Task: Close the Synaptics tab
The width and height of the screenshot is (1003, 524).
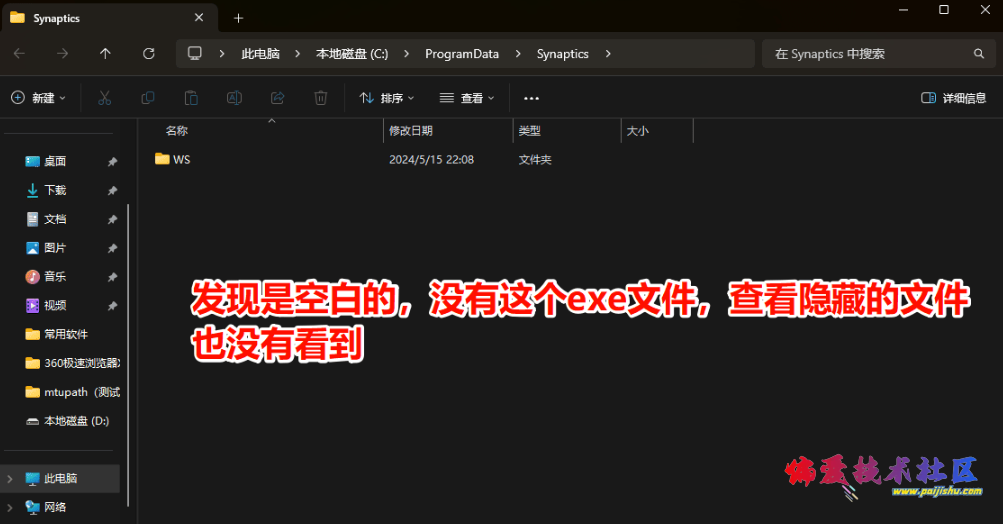Action: (199, 18)
